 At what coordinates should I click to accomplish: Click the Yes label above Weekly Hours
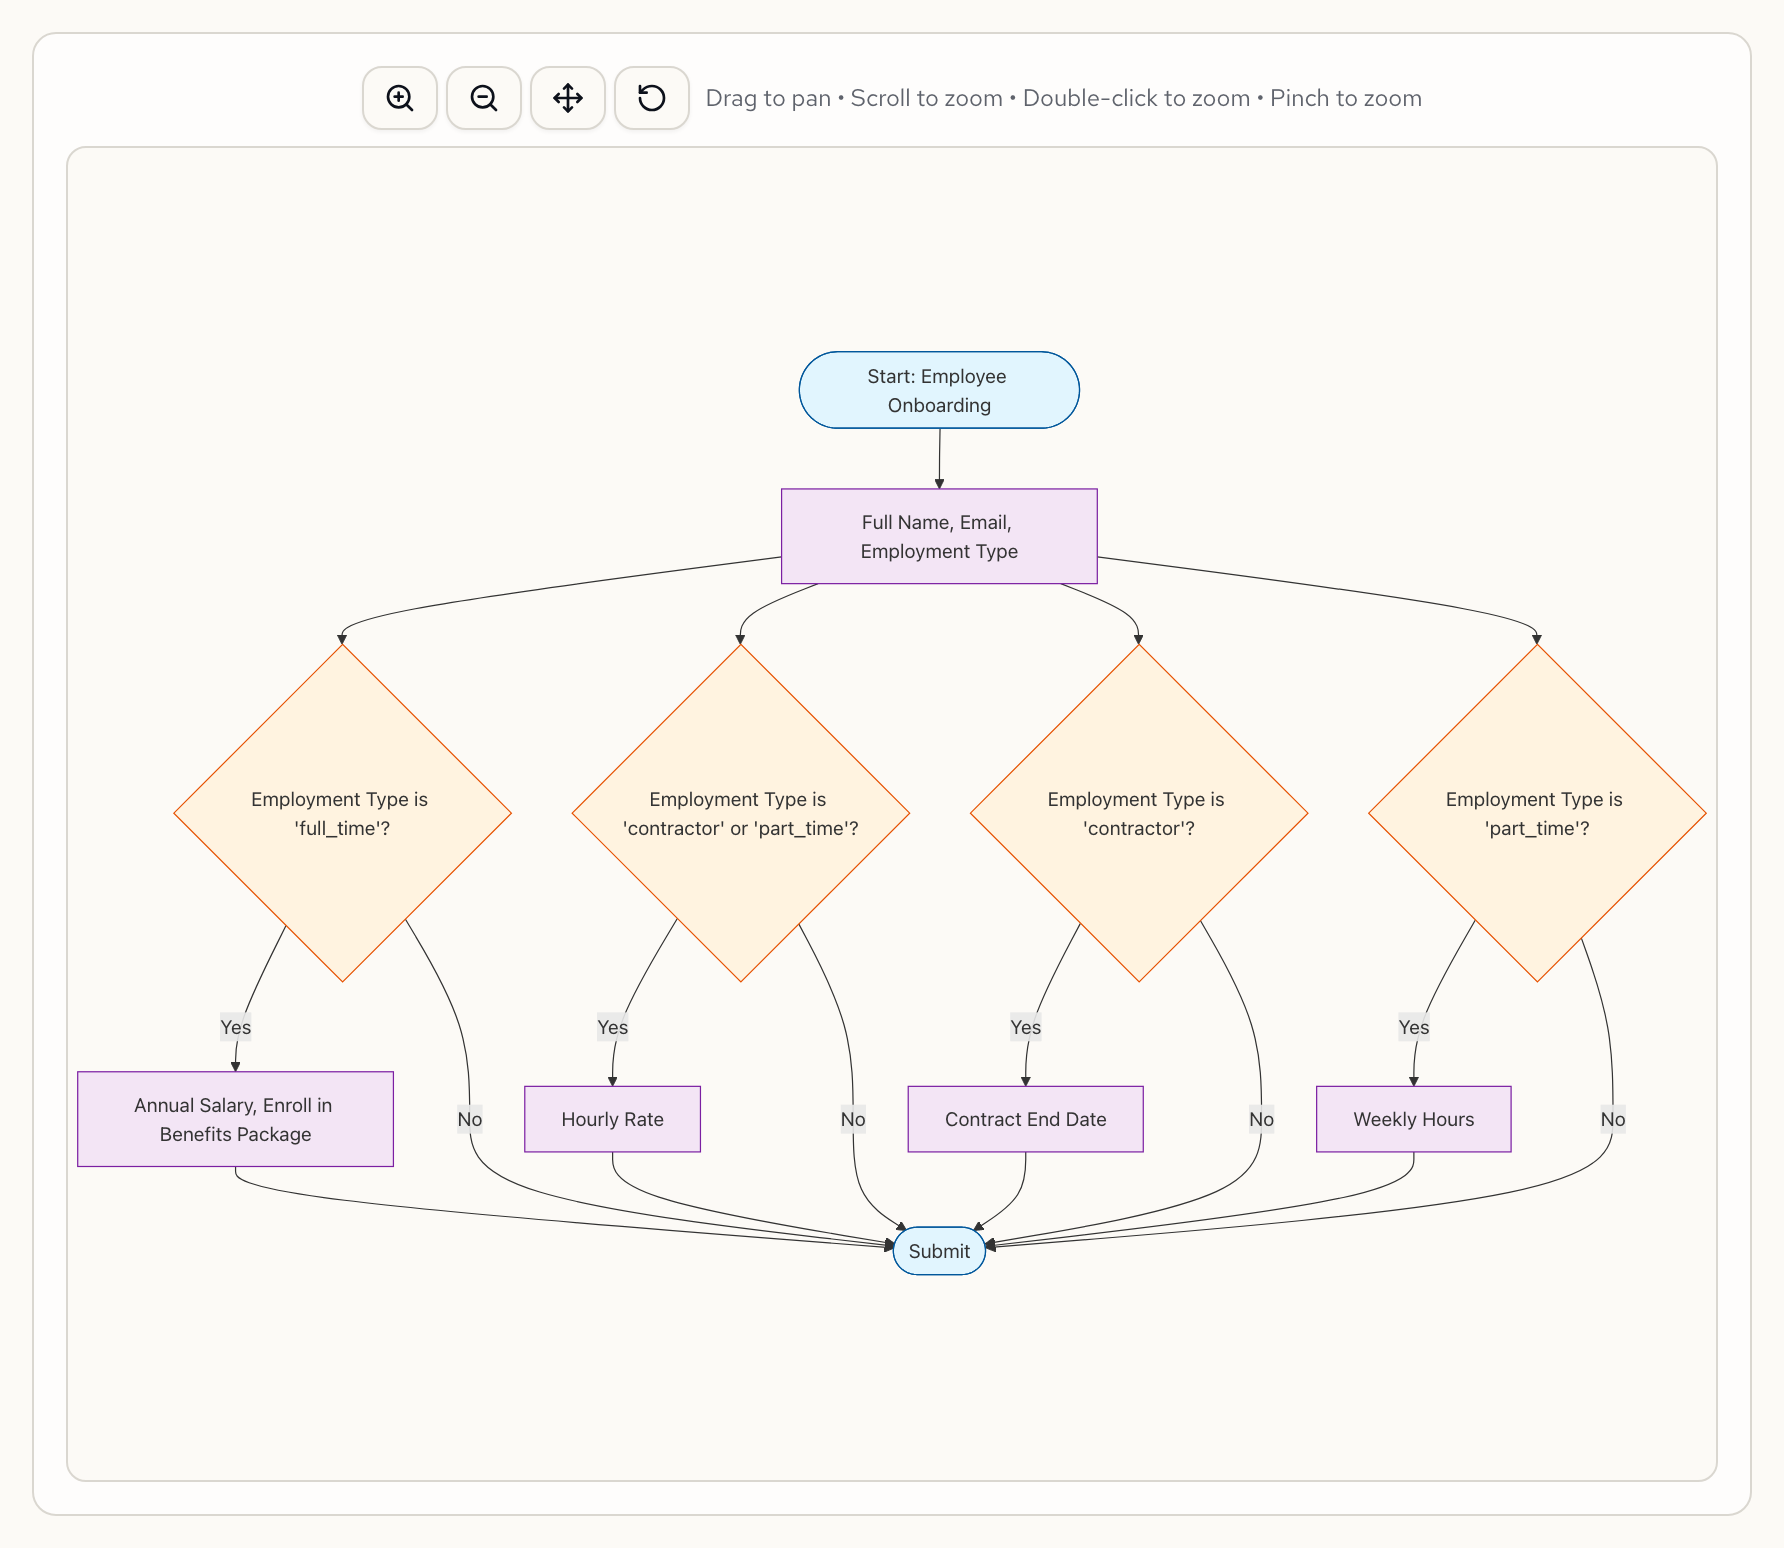[1413, 1027]
